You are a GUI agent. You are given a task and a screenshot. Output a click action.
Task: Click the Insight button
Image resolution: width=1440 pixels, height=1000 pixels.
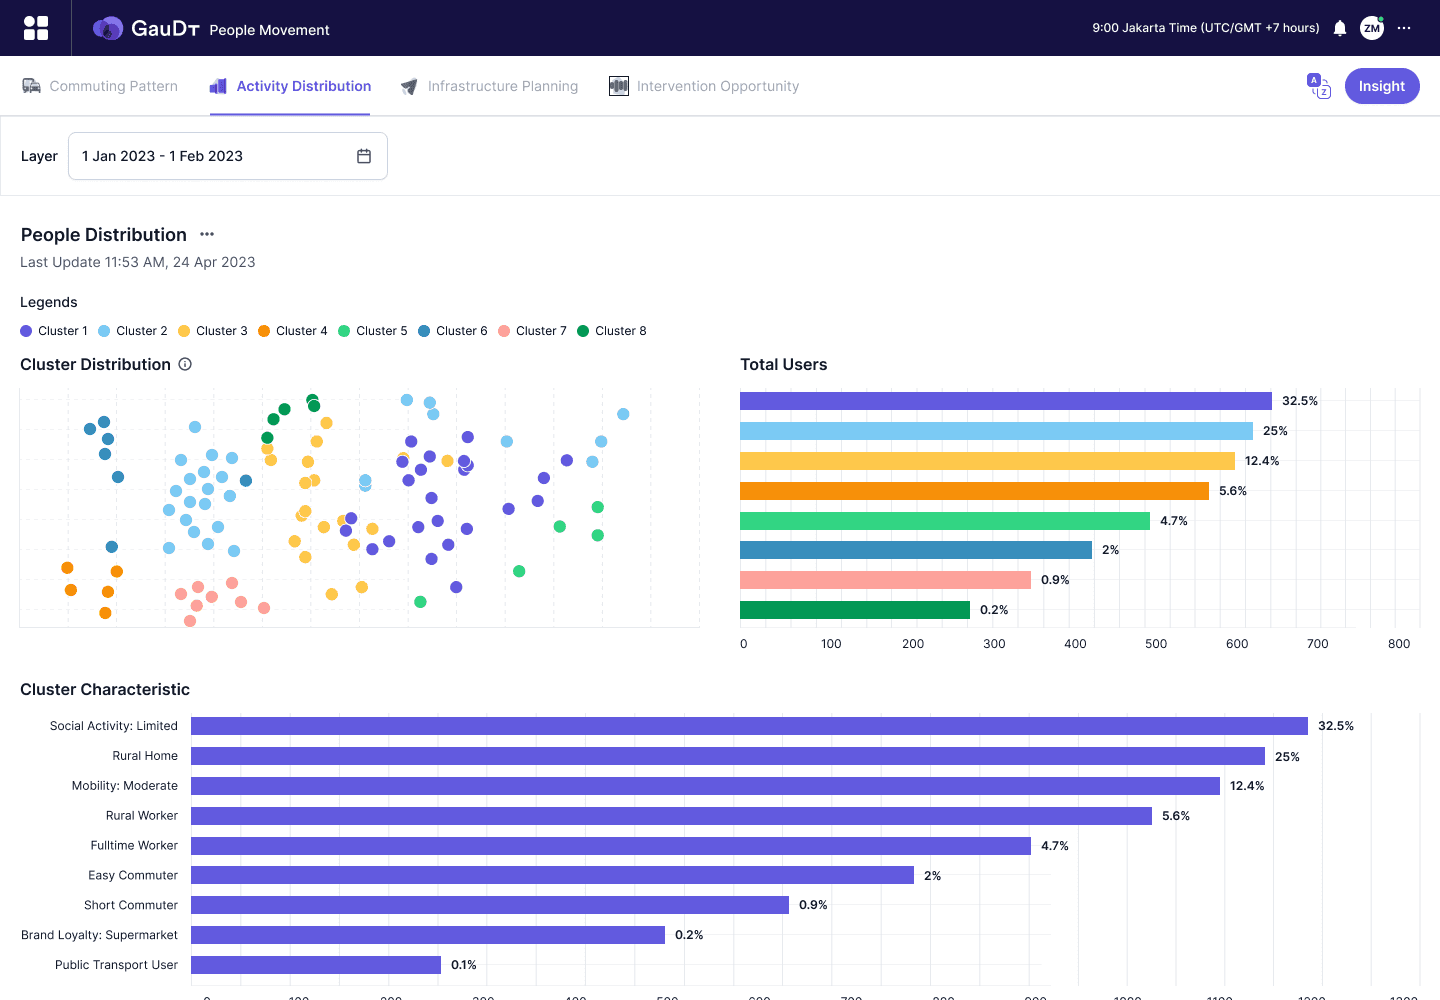pyautogui.click(x=1382, y=86)
